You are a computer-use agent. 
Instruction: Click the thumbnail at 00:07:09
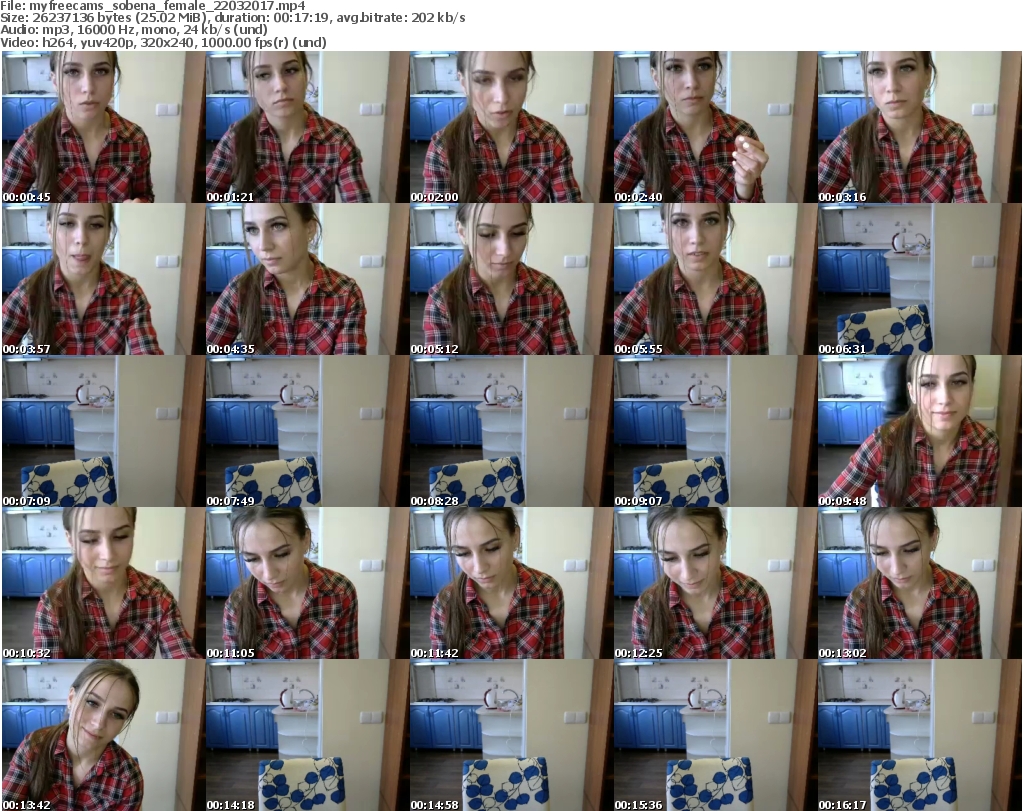point(104,431)
